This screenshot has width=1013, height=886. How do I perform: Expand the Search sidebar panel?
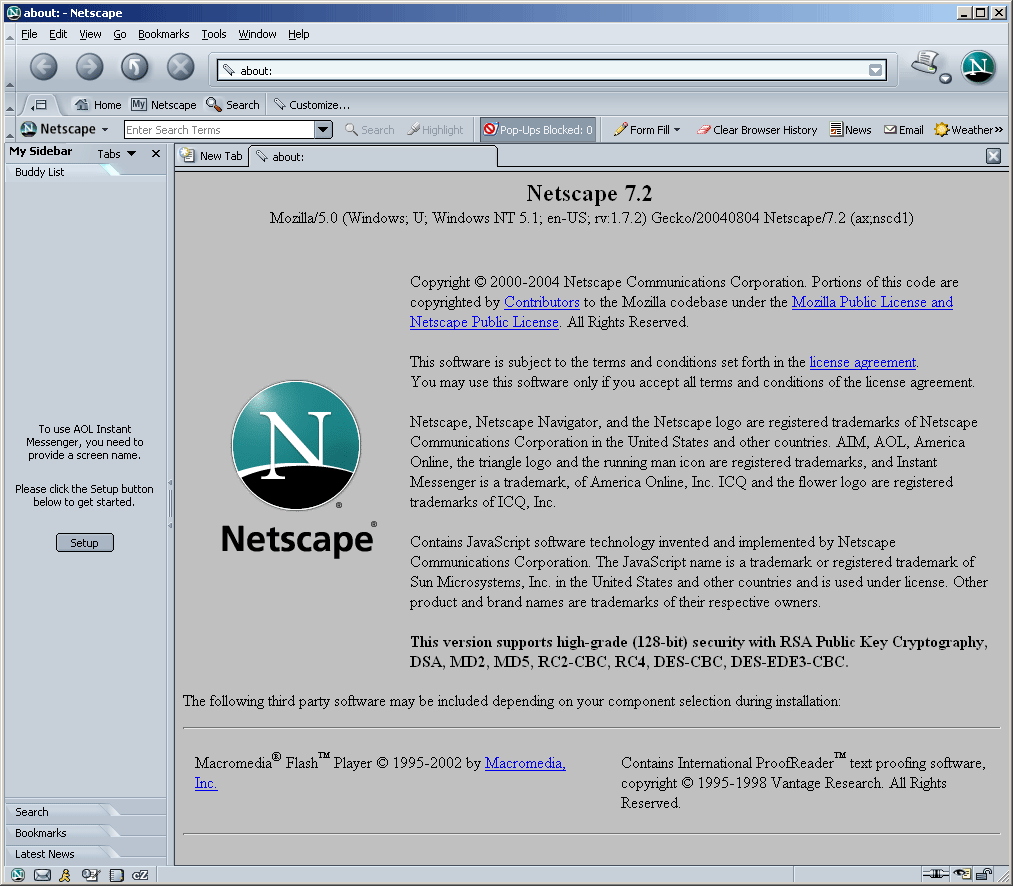coord(61,812)
